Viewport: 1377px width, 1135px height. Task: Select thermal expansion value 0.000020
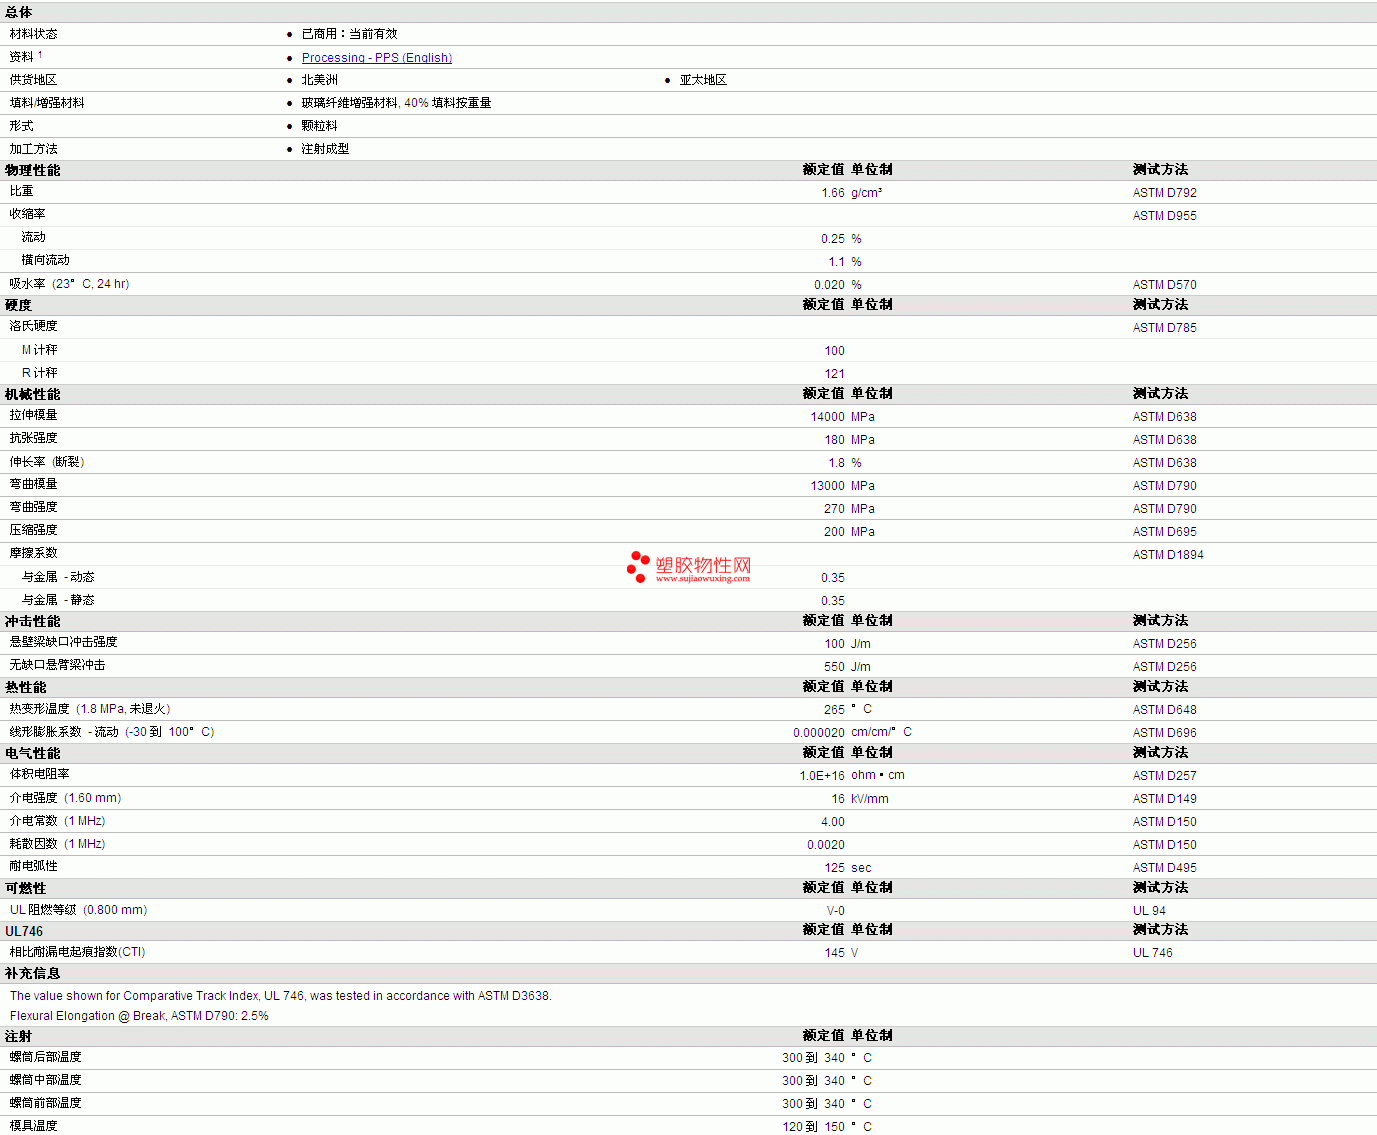click(819, 733)
